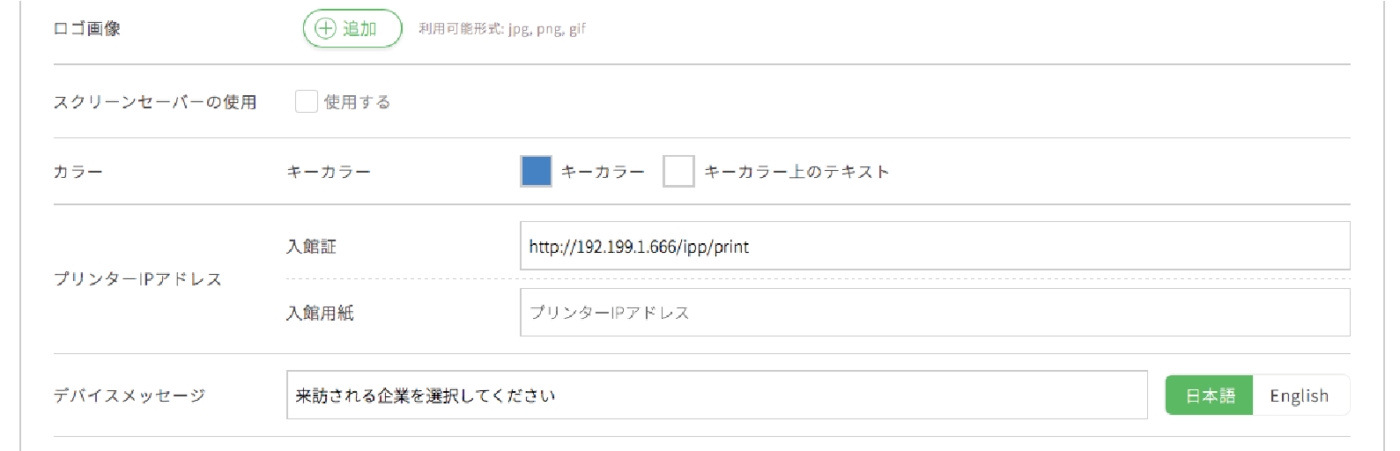Switch to the 日本語 language tab

[x=1210, y=395]
